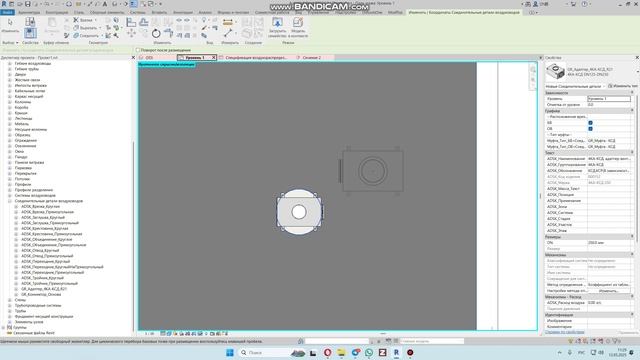Image resolution: width=640 pixels, height=360 pixels.
Task: Select 'ADSK_Врезка_Прямоугольная' in project browser
Action: point(47,212)
